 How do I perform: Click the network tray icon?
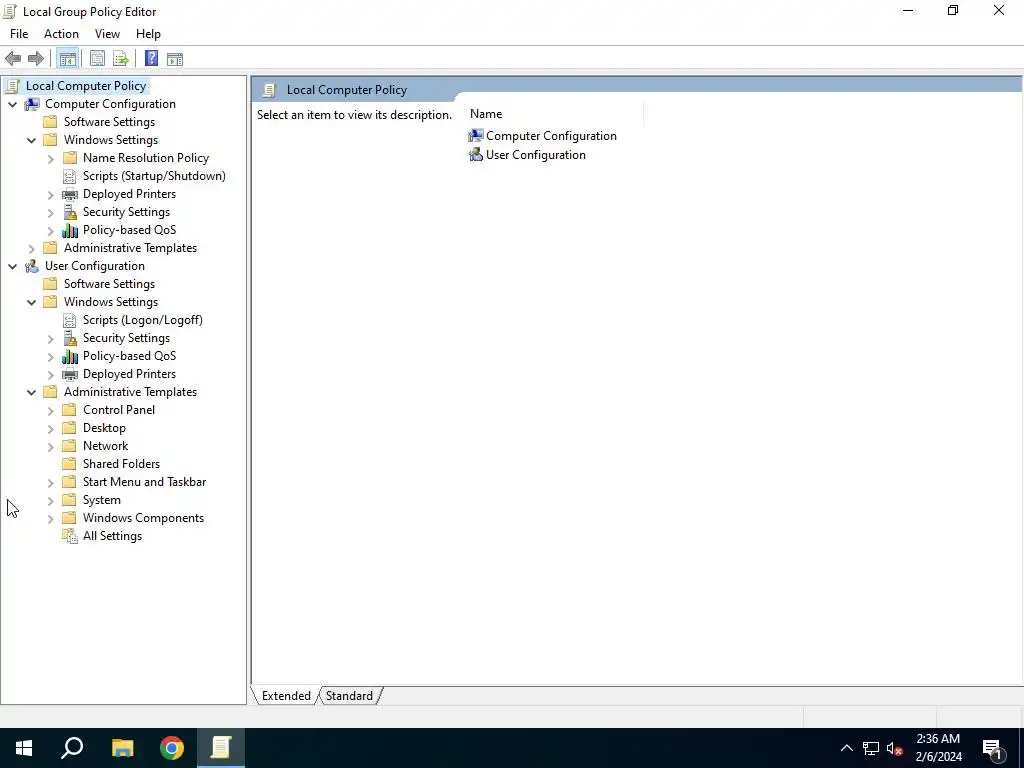(871, 748)
